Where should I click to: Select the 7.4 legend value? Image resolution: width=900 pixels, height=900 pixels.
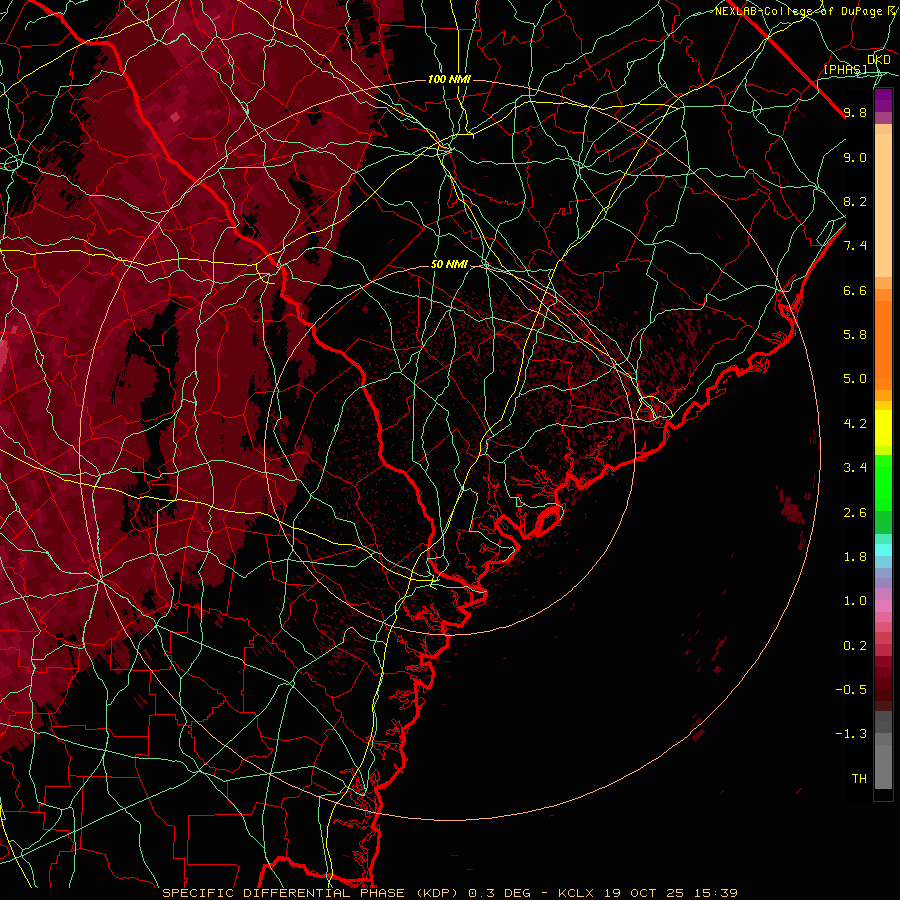(855, 246)
